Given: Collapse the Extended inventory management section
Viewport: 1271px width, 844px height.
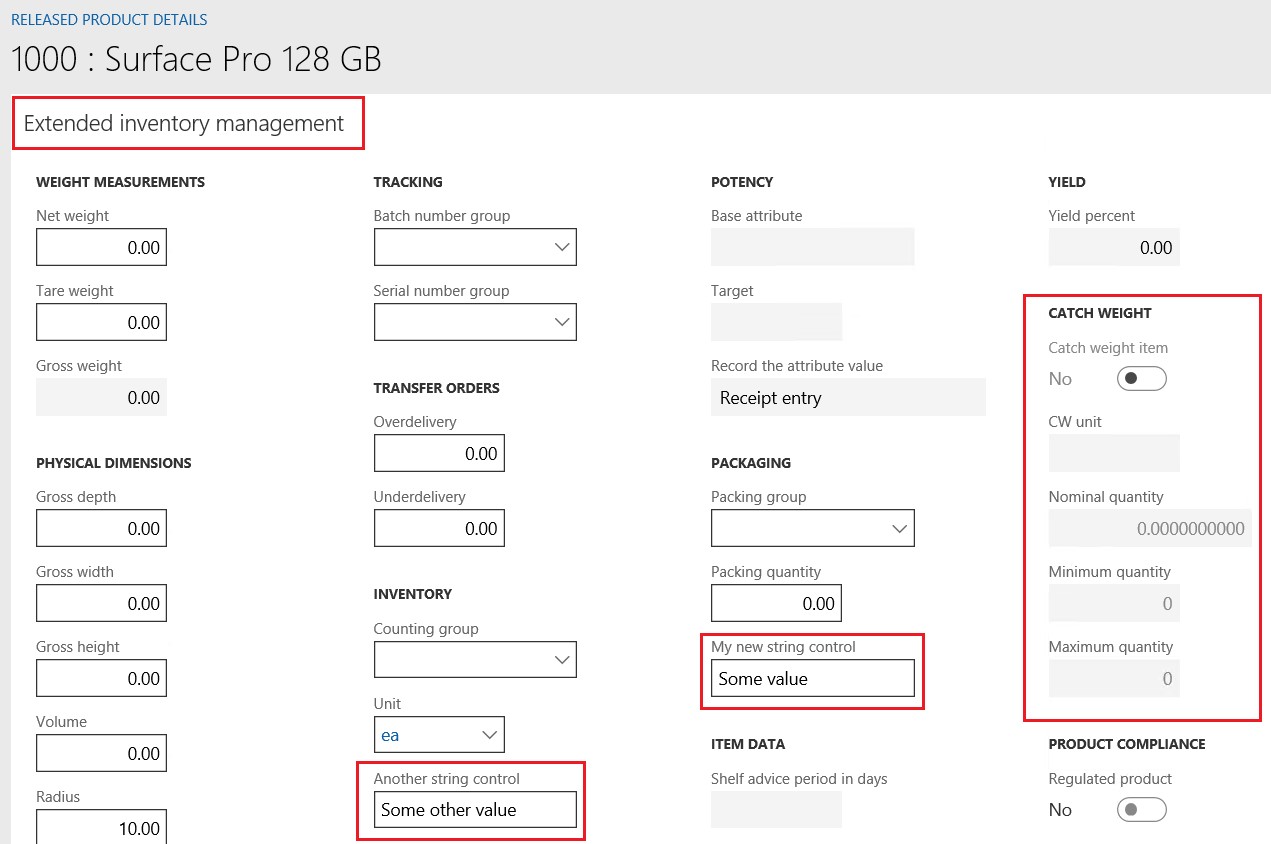Looking at the screenshot, I should pos(187,123).
